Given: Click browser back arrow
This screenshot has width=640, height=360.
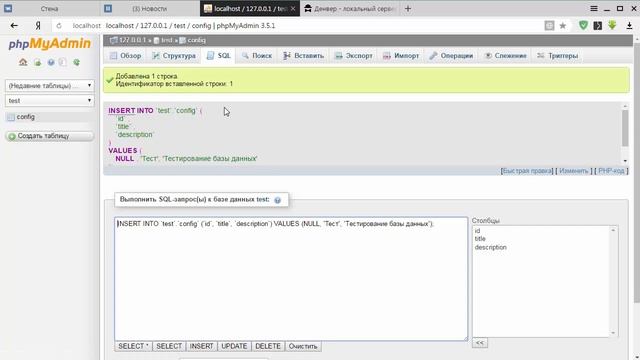Looking at the screenshot, I should [14, 25].
